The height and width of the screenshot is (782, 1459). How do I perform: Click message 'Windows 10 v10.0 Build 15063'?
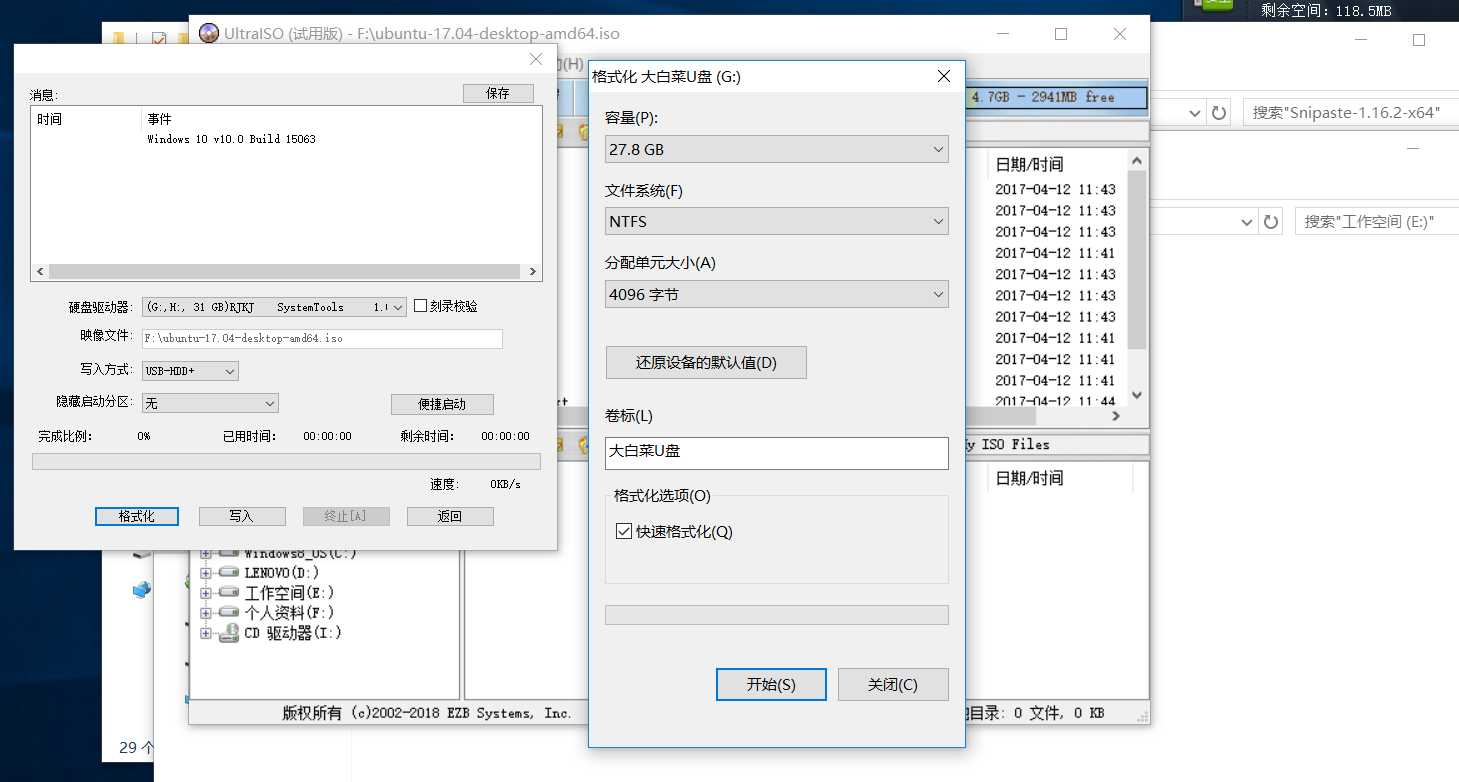(231, 139)
